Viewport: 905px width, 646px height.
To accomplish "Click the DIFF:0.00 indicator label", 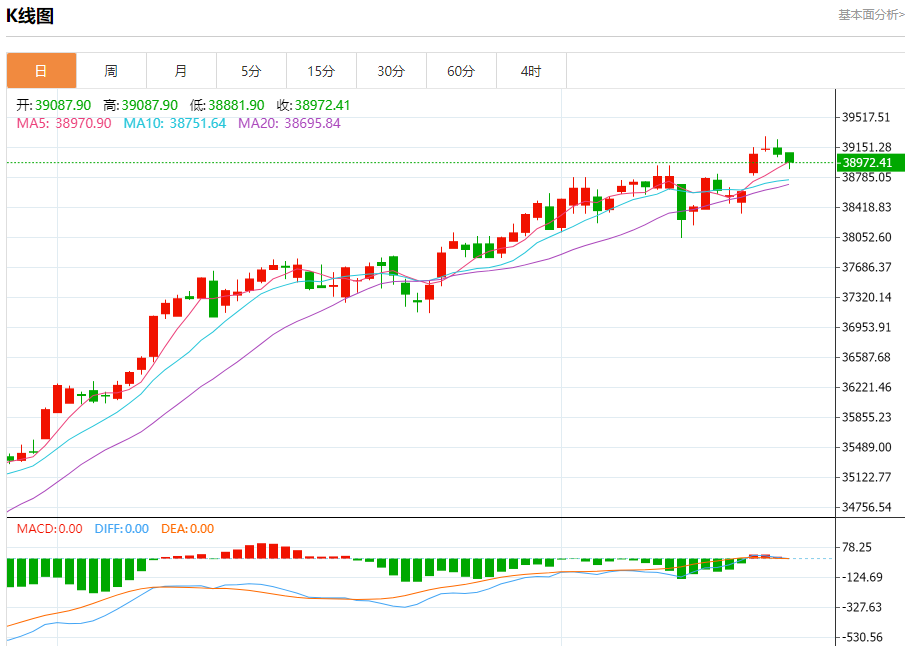I will coord(122,529).
